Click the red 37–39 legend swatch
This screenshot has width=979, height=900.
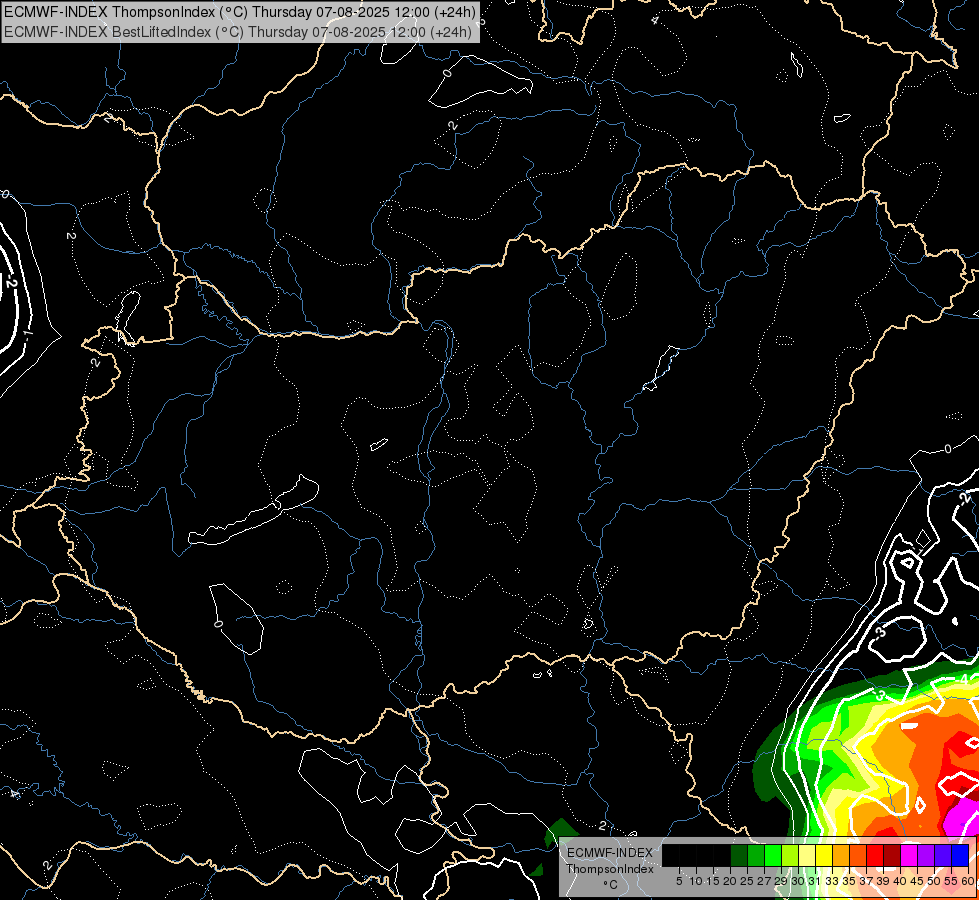pyautogui.click(x=875, y=855)
